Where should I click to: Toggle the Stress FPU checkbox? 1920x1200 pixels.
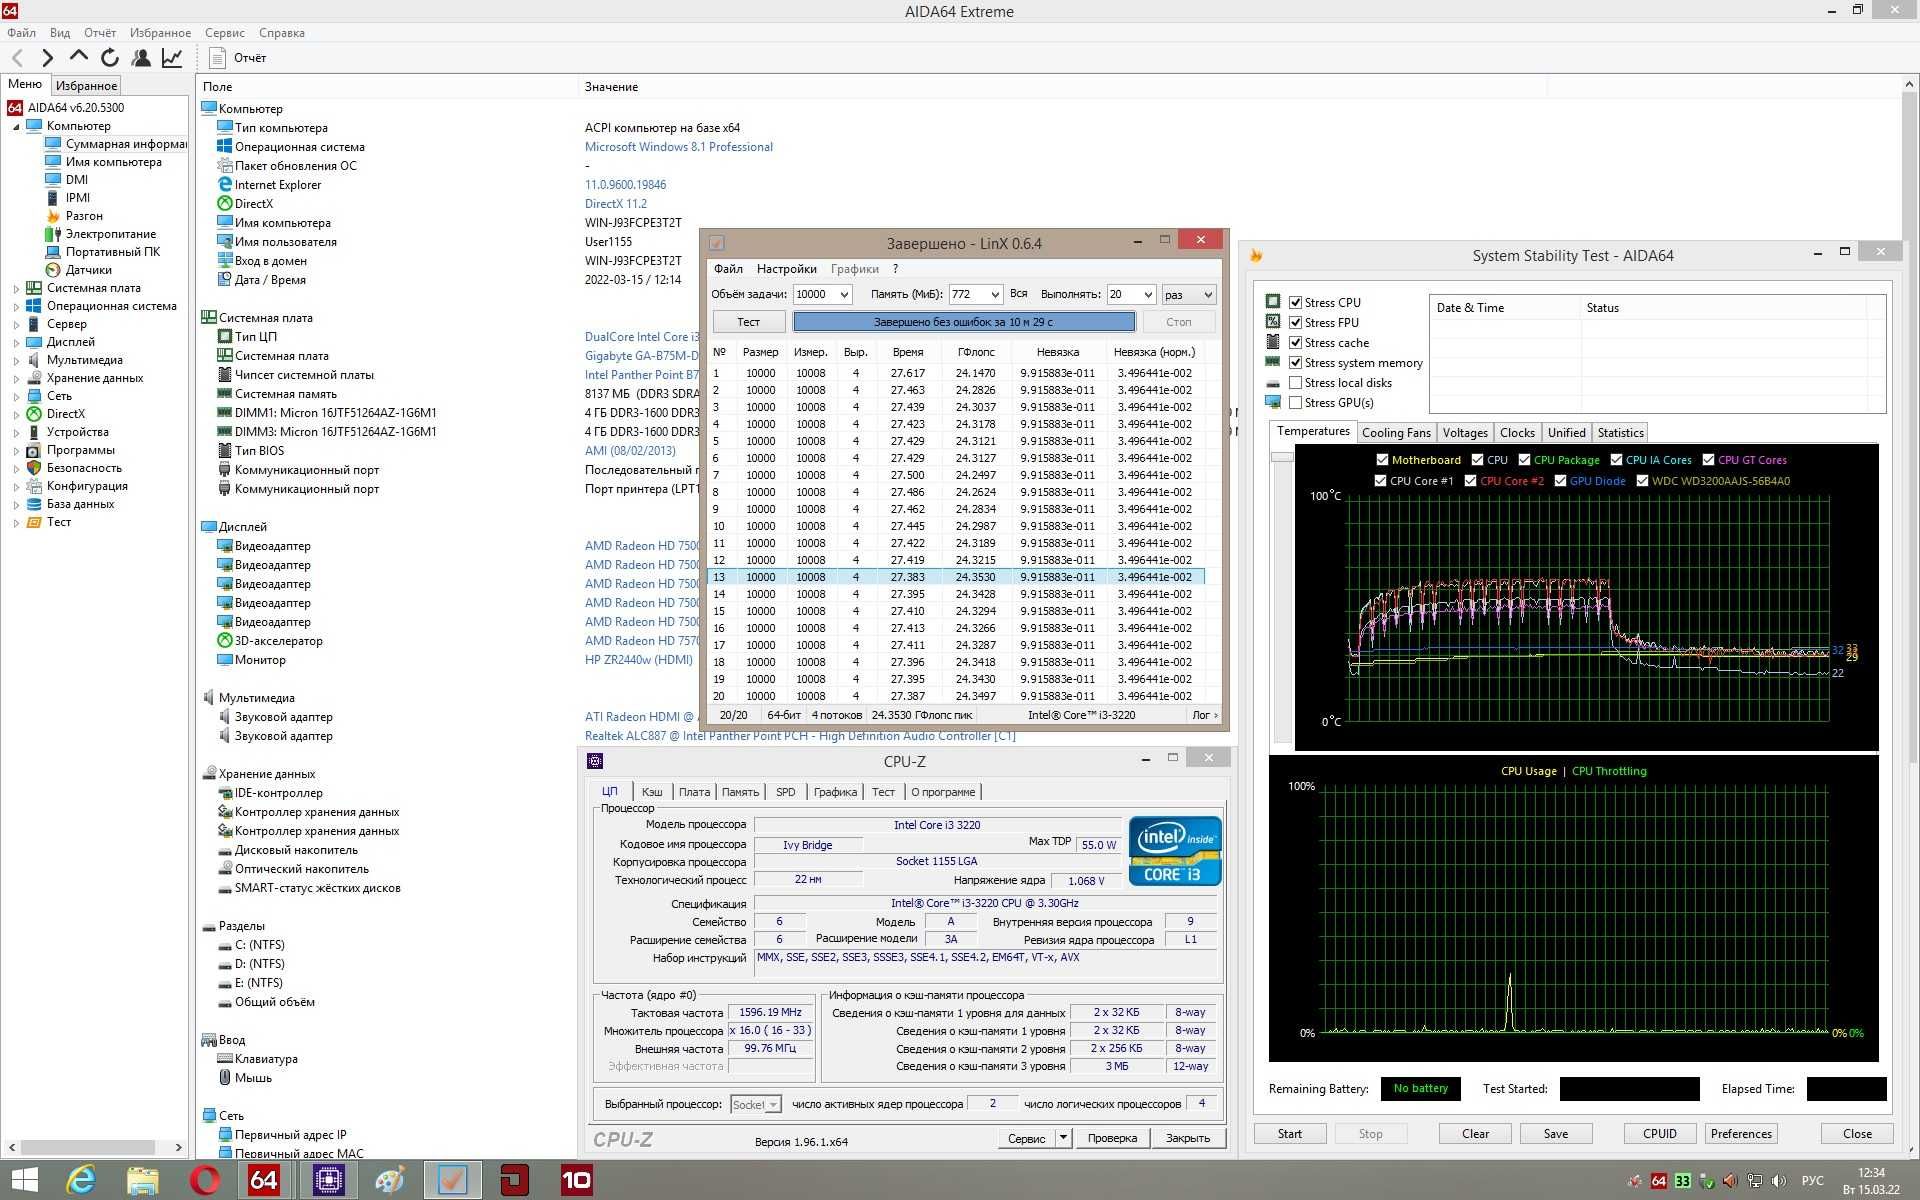coord(1295,322)
